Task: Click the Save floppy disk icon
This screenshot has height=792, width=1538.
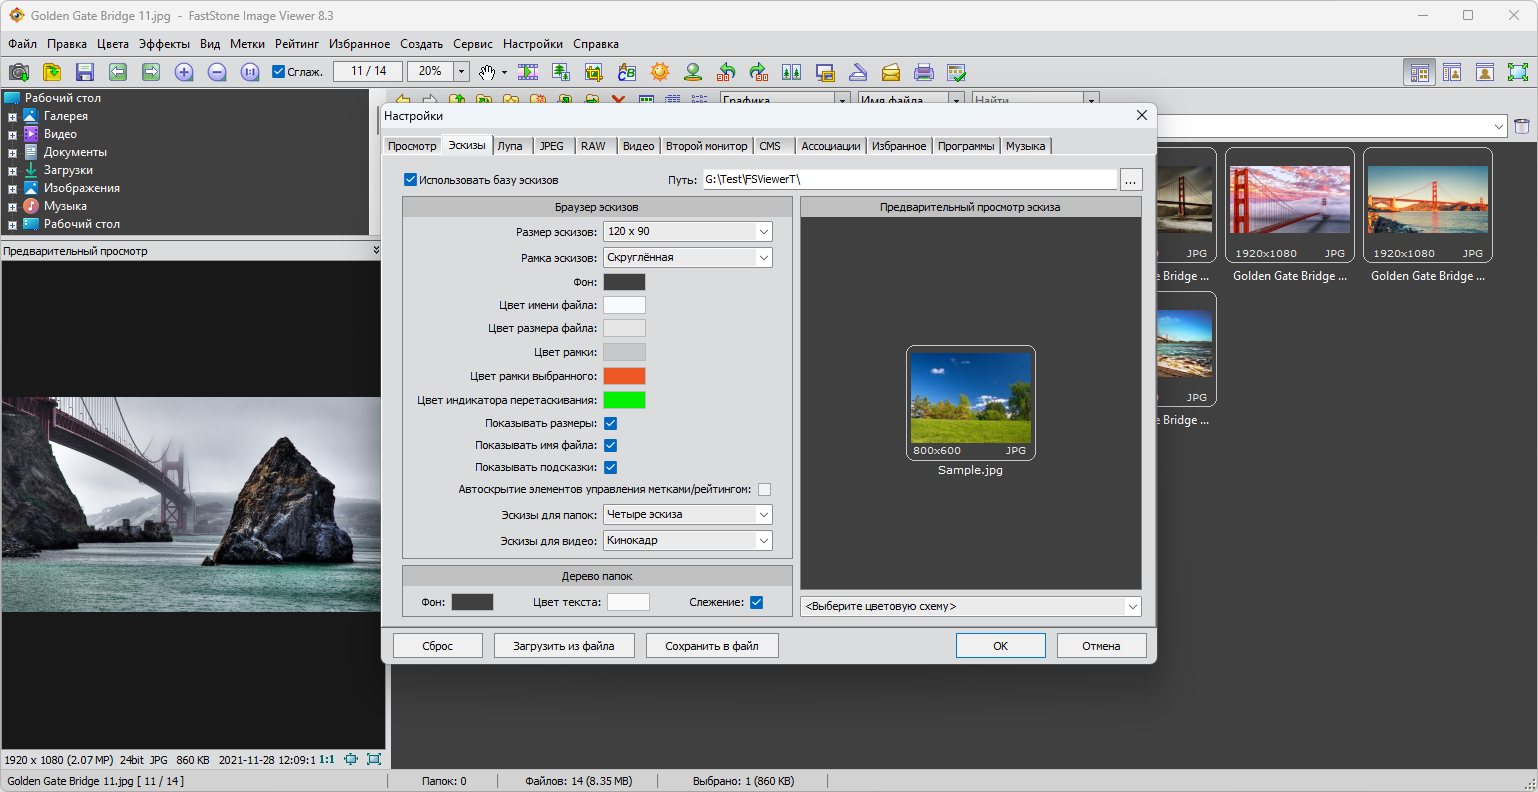Action: (85, 72)
